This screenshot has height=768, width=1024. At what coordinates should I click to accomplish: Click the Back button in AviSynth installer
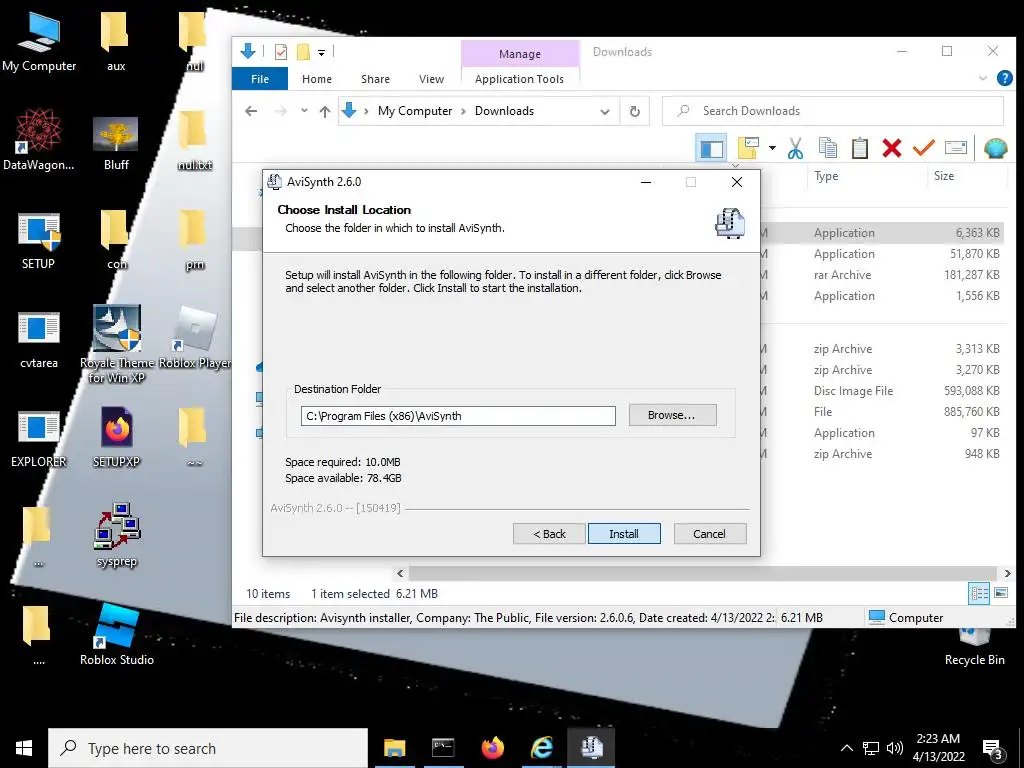coord(549,534)
